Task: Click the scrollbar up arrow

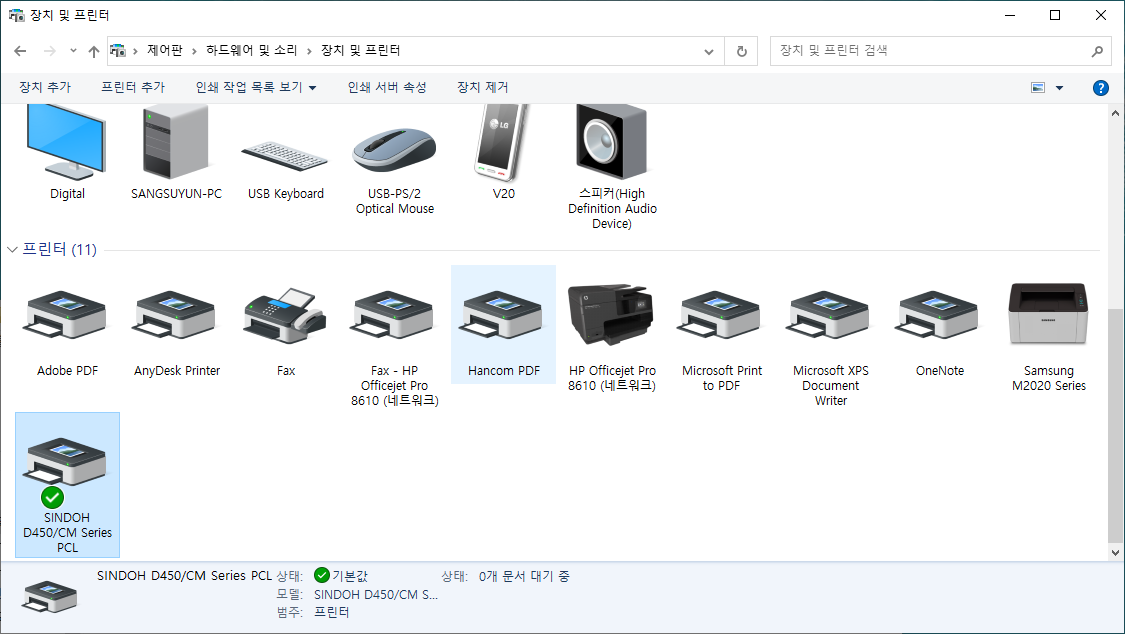Action: pyautogui.click(x=1115, y=113)
